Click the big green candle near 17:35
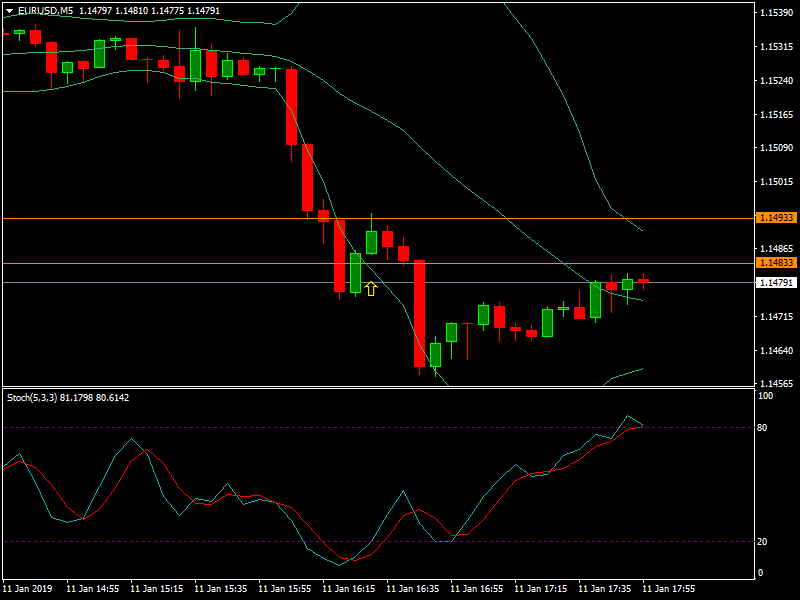Viewport: 800px width, 600px height. [x=596, y=299]
